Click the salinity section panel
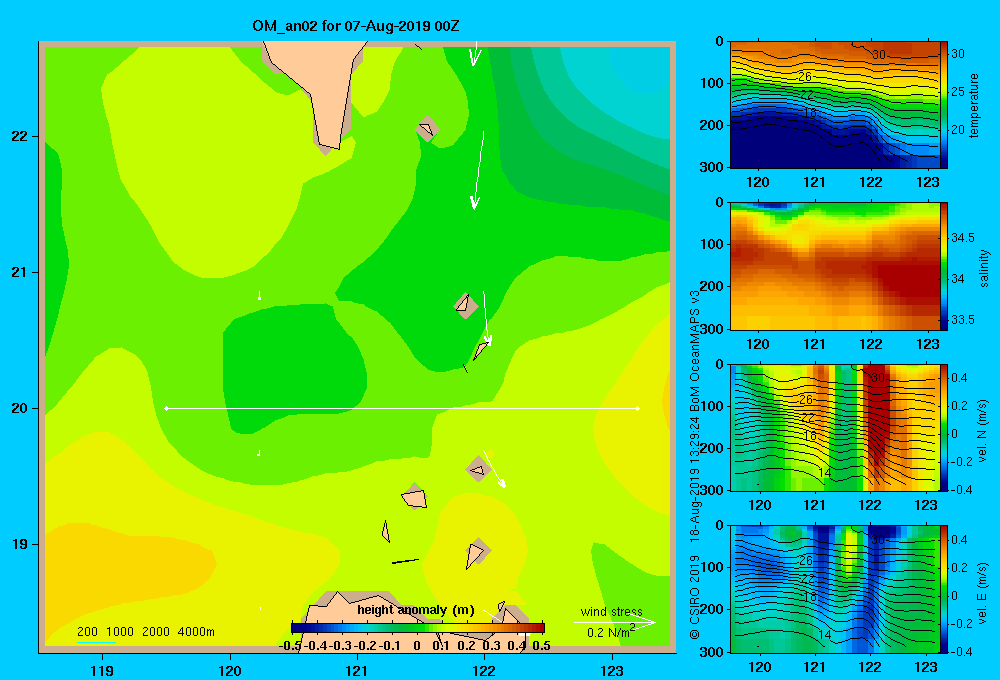The width and height of the screenshot is (1000, 680). (x=834, y=266)
